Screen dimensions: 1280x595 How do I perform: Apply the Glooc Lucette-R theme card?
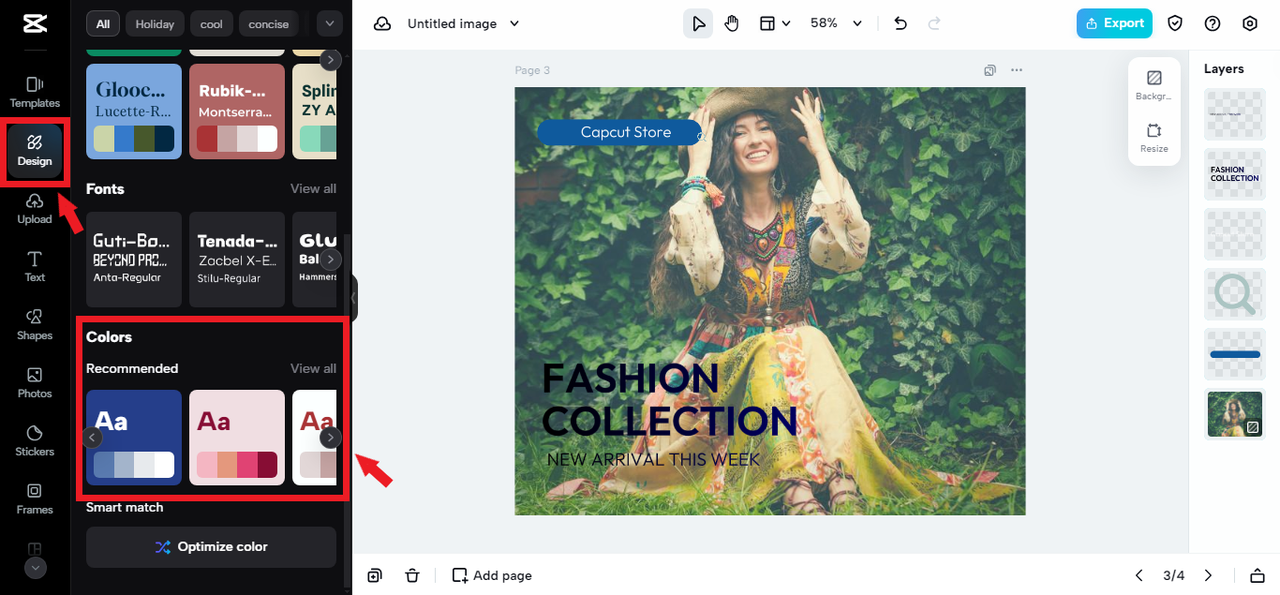[x=134, y=111]
